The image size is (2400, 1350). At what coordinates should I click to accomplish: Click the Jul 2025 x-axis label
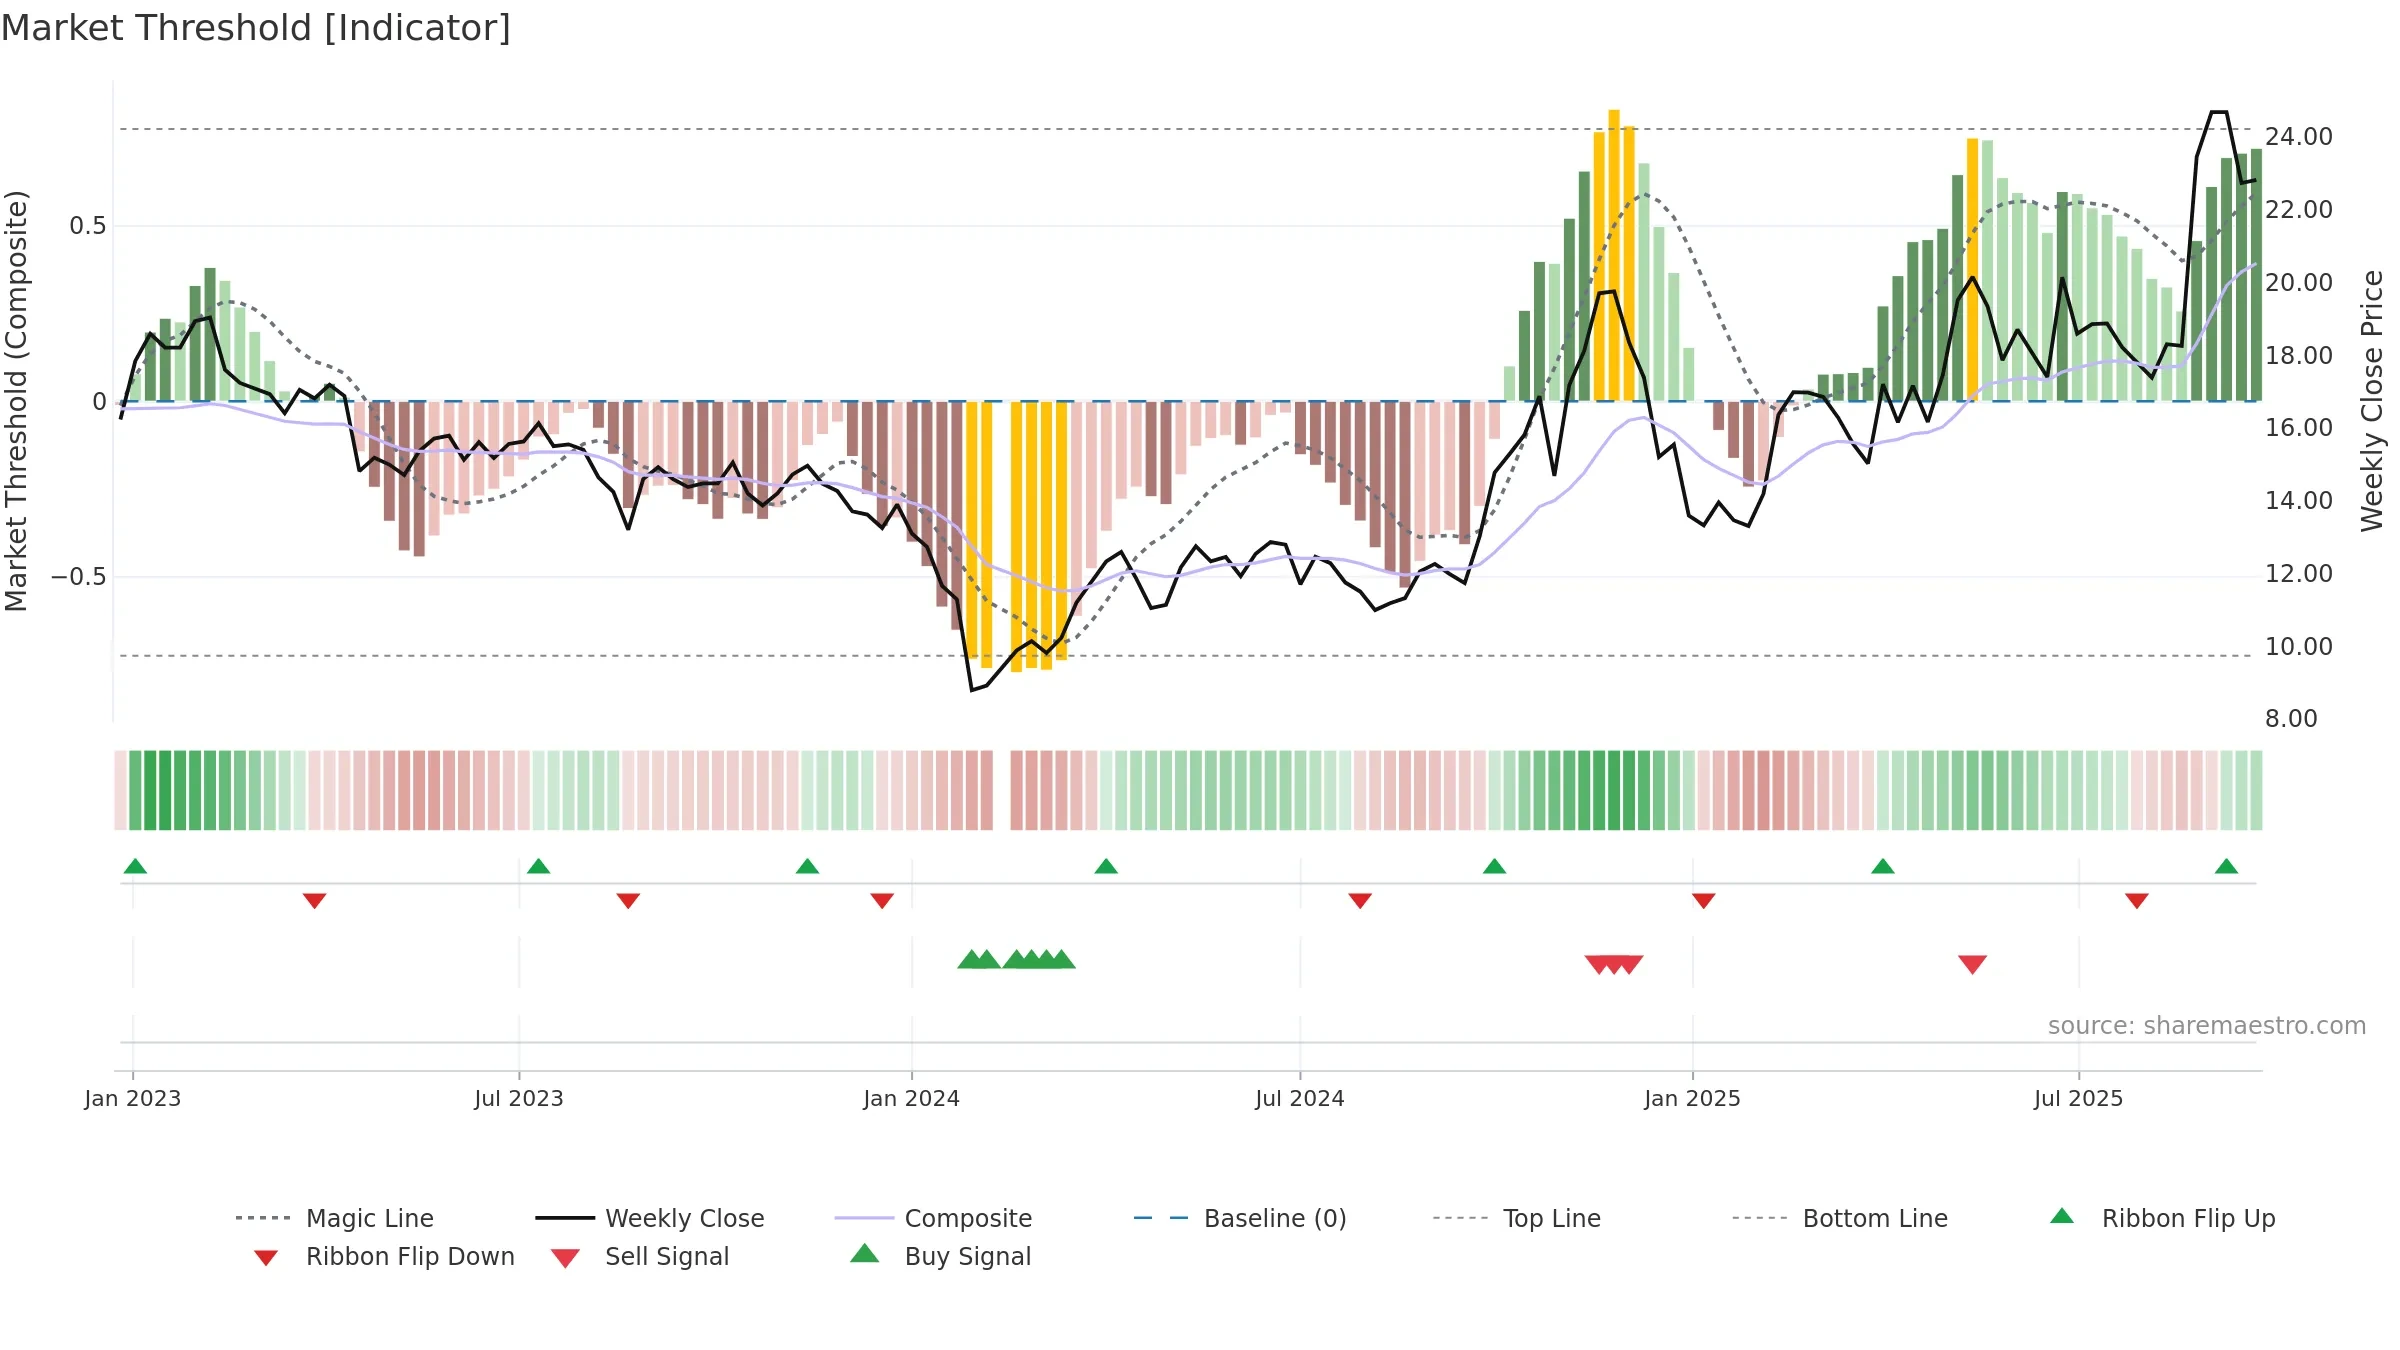tap(2078, 1098)
